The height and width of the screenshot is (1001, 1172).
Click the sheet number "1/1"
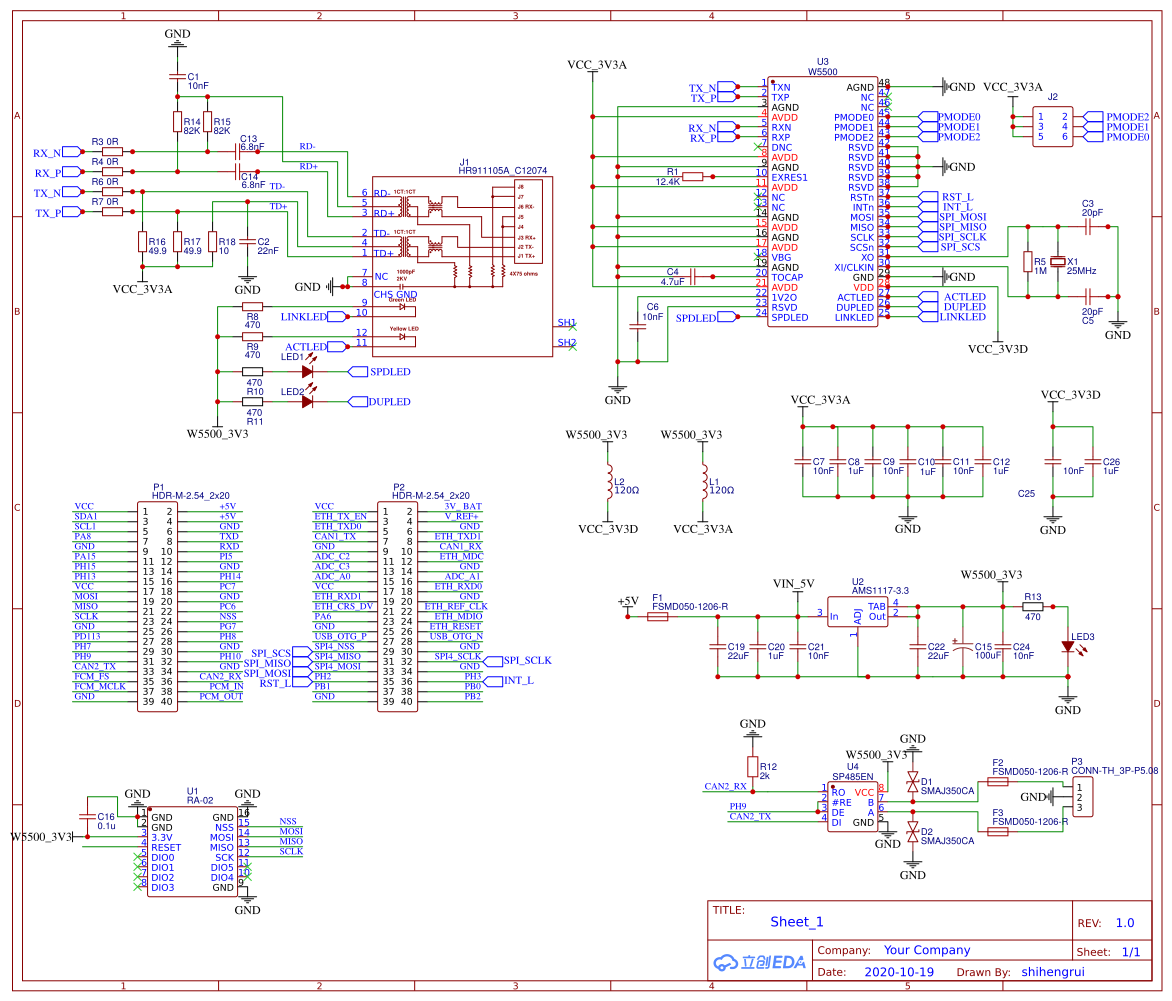coord(1131,952)
